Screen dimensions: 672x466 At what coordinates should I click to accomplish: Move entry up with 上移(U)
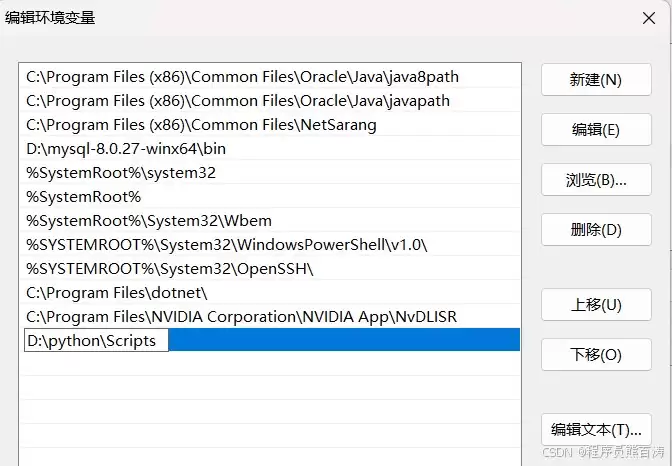596,304
